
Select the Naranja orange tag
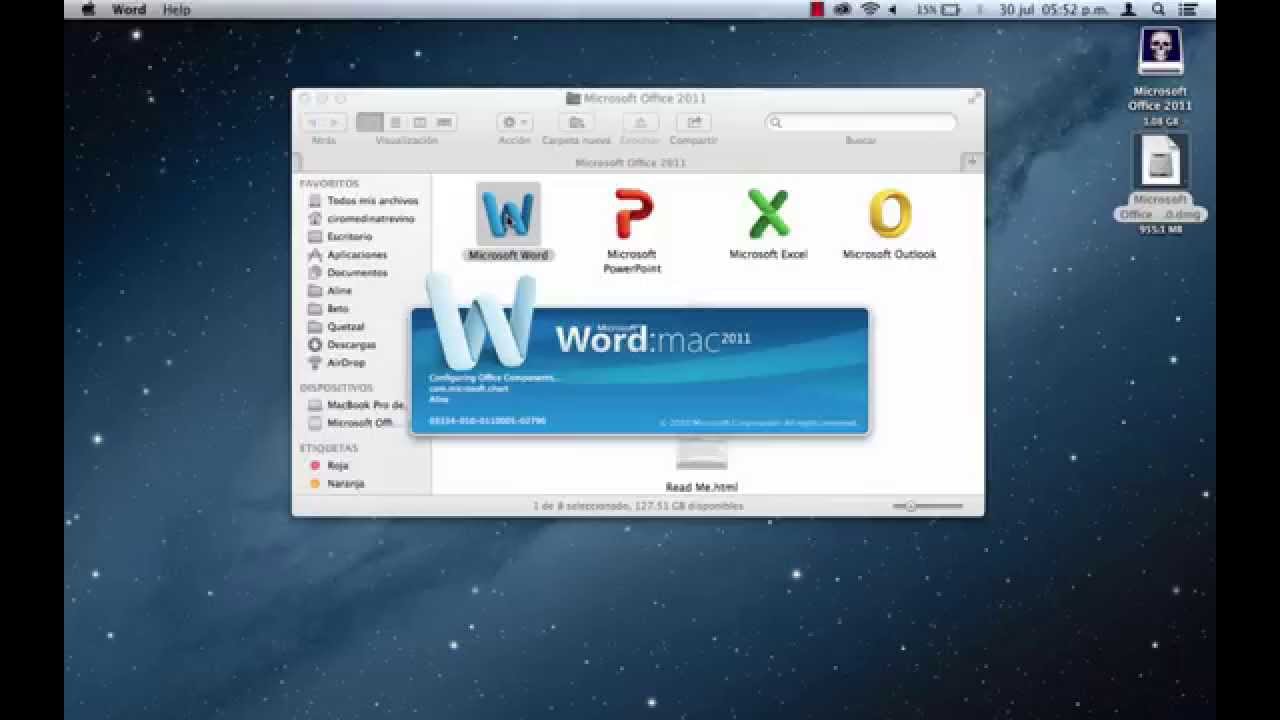pyautogui.click(x=336, y=484)
